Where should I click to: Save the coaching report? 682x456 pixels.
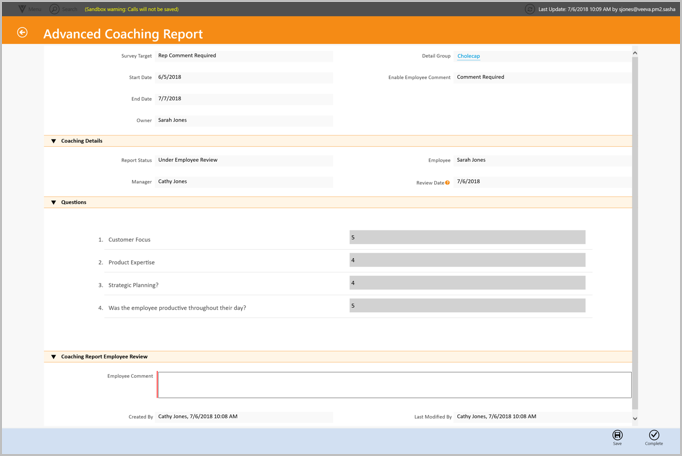(617, 436)
